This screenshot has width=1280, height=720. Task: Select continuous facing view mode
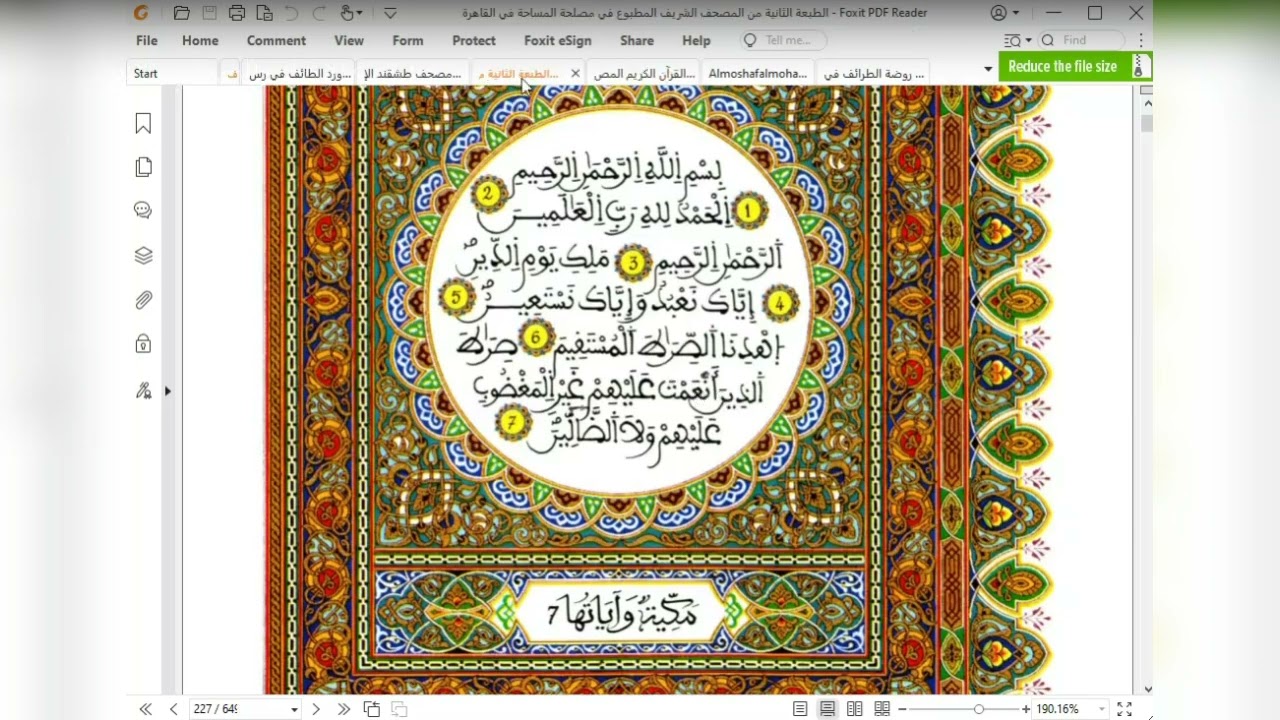pyautogui.click(x=882, y=709)
